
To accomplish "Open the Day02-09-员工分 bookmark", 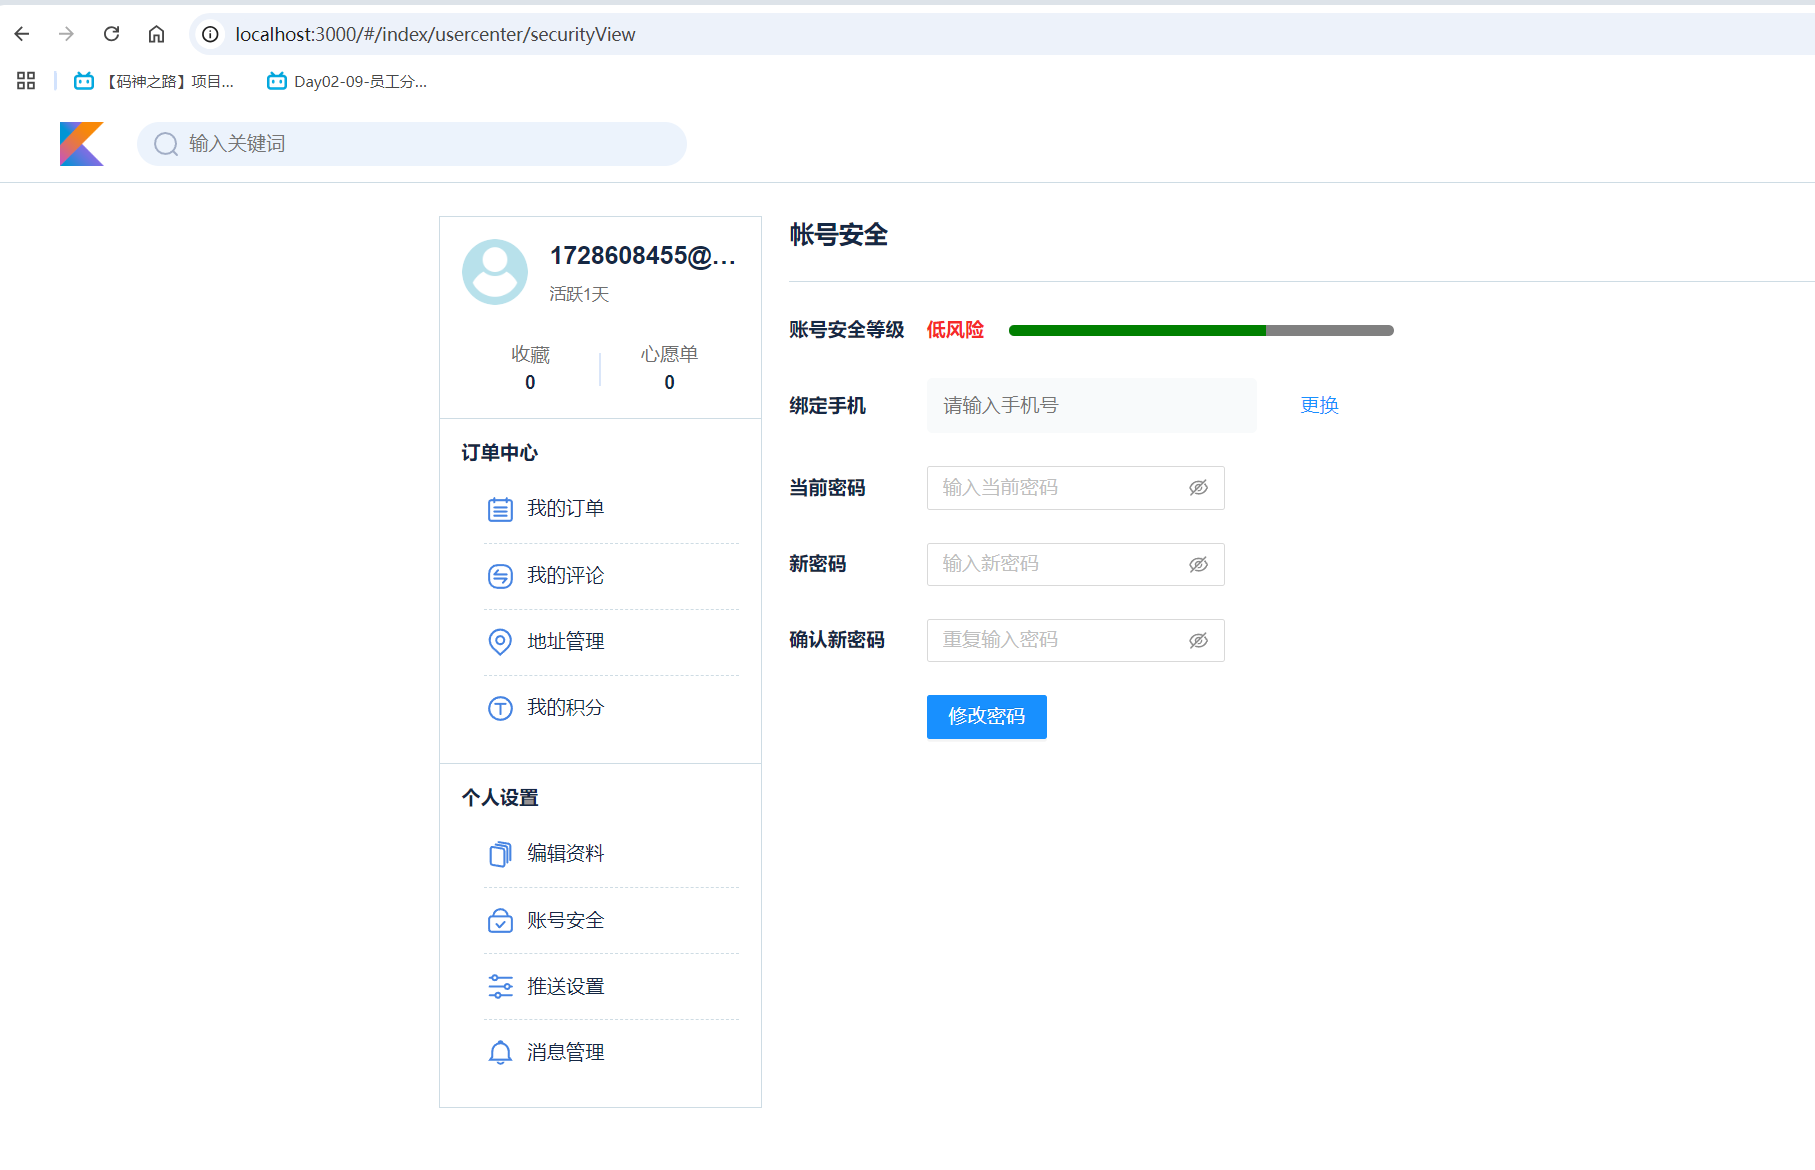I will (x=347, y=81).
